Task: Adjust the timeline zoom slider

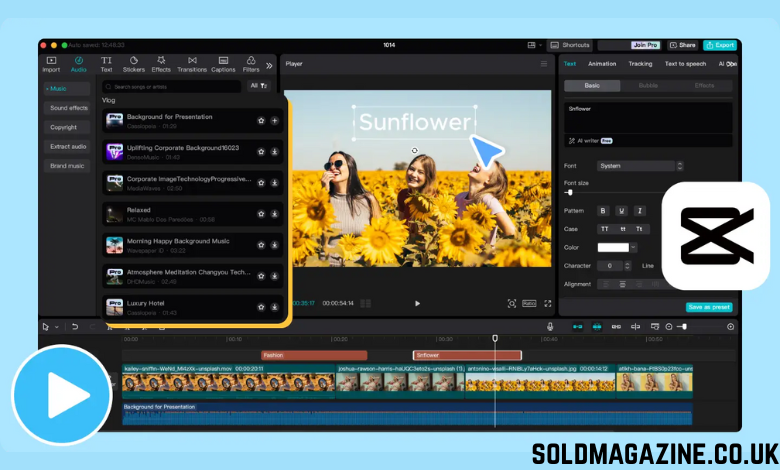Action: tap(685, 327)
